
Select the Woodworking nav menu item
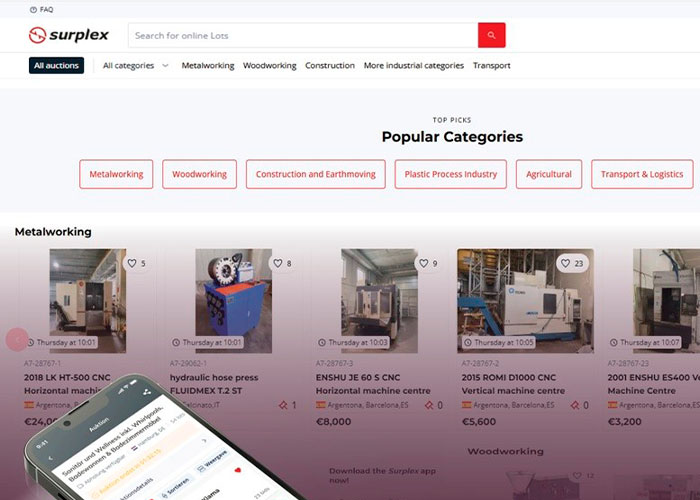(x=270, y=66)
